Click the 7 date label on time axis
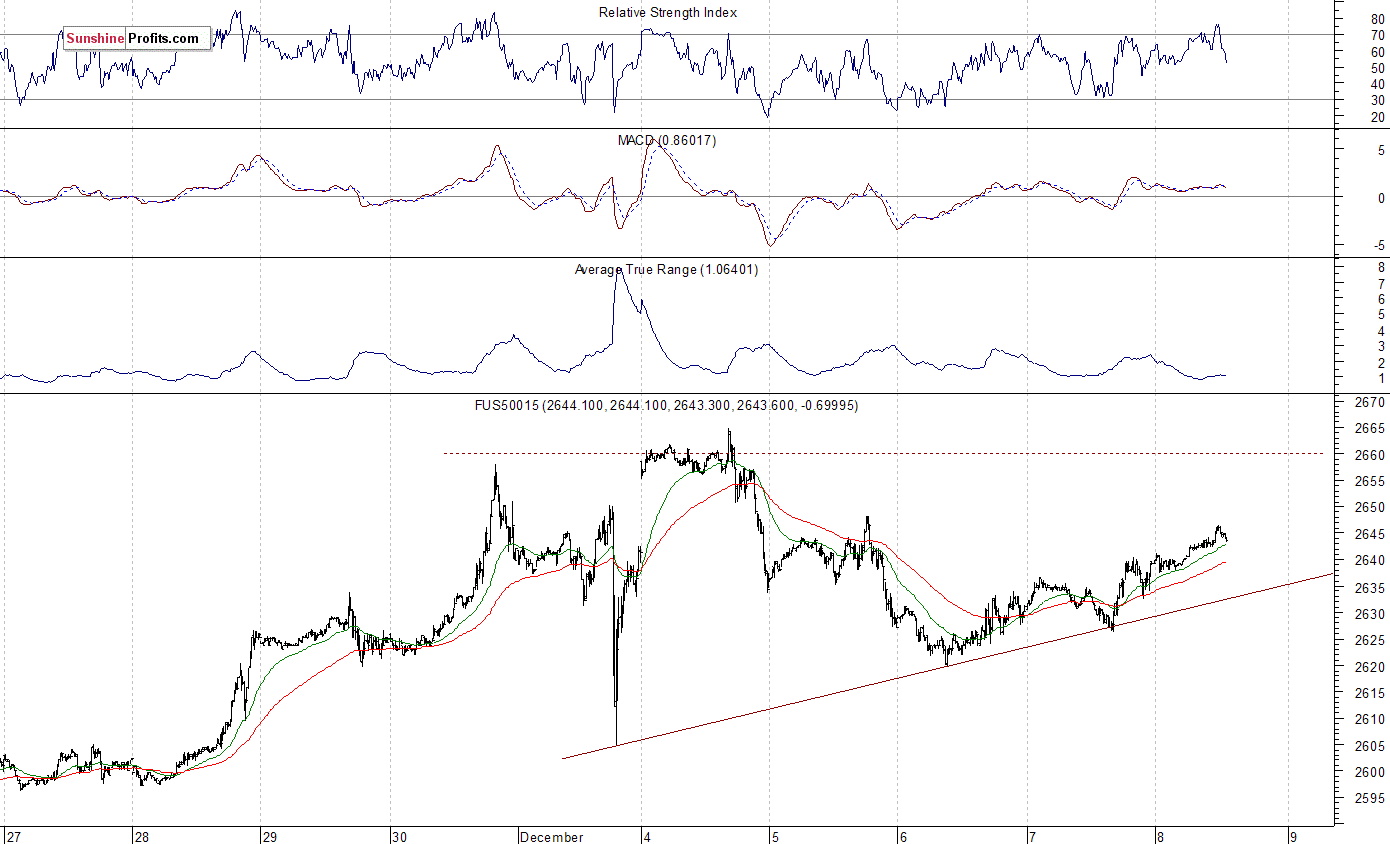Viewport: 1390px width, 844px height. 1031,836
